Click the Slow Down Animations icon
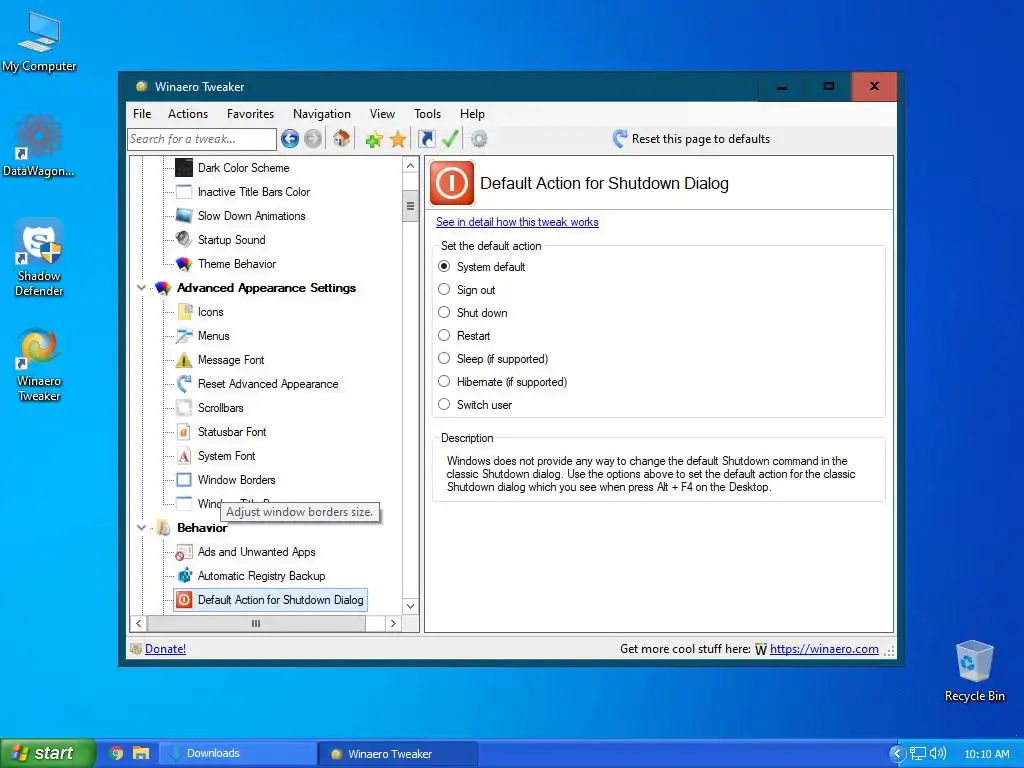This screenshot has height=768, width=1024. click(184, 216)
